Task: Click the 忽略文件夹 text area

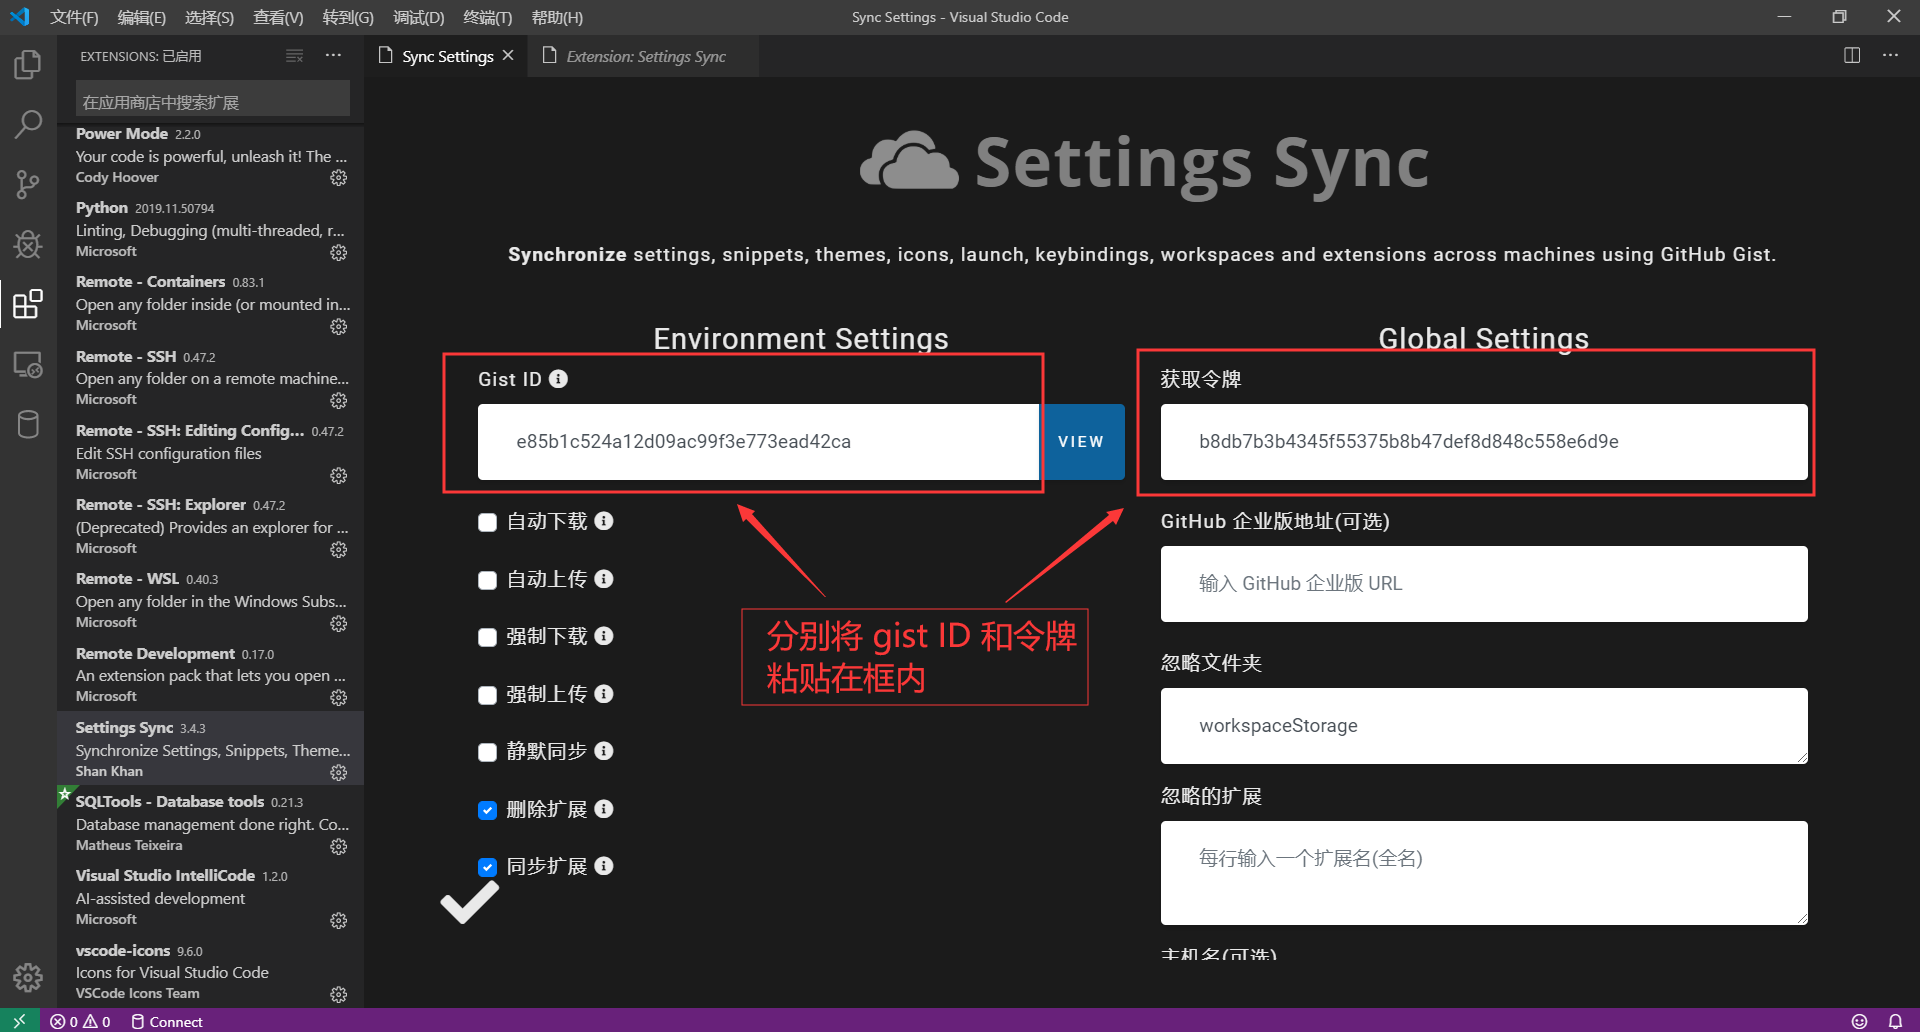Action: 1484,726
